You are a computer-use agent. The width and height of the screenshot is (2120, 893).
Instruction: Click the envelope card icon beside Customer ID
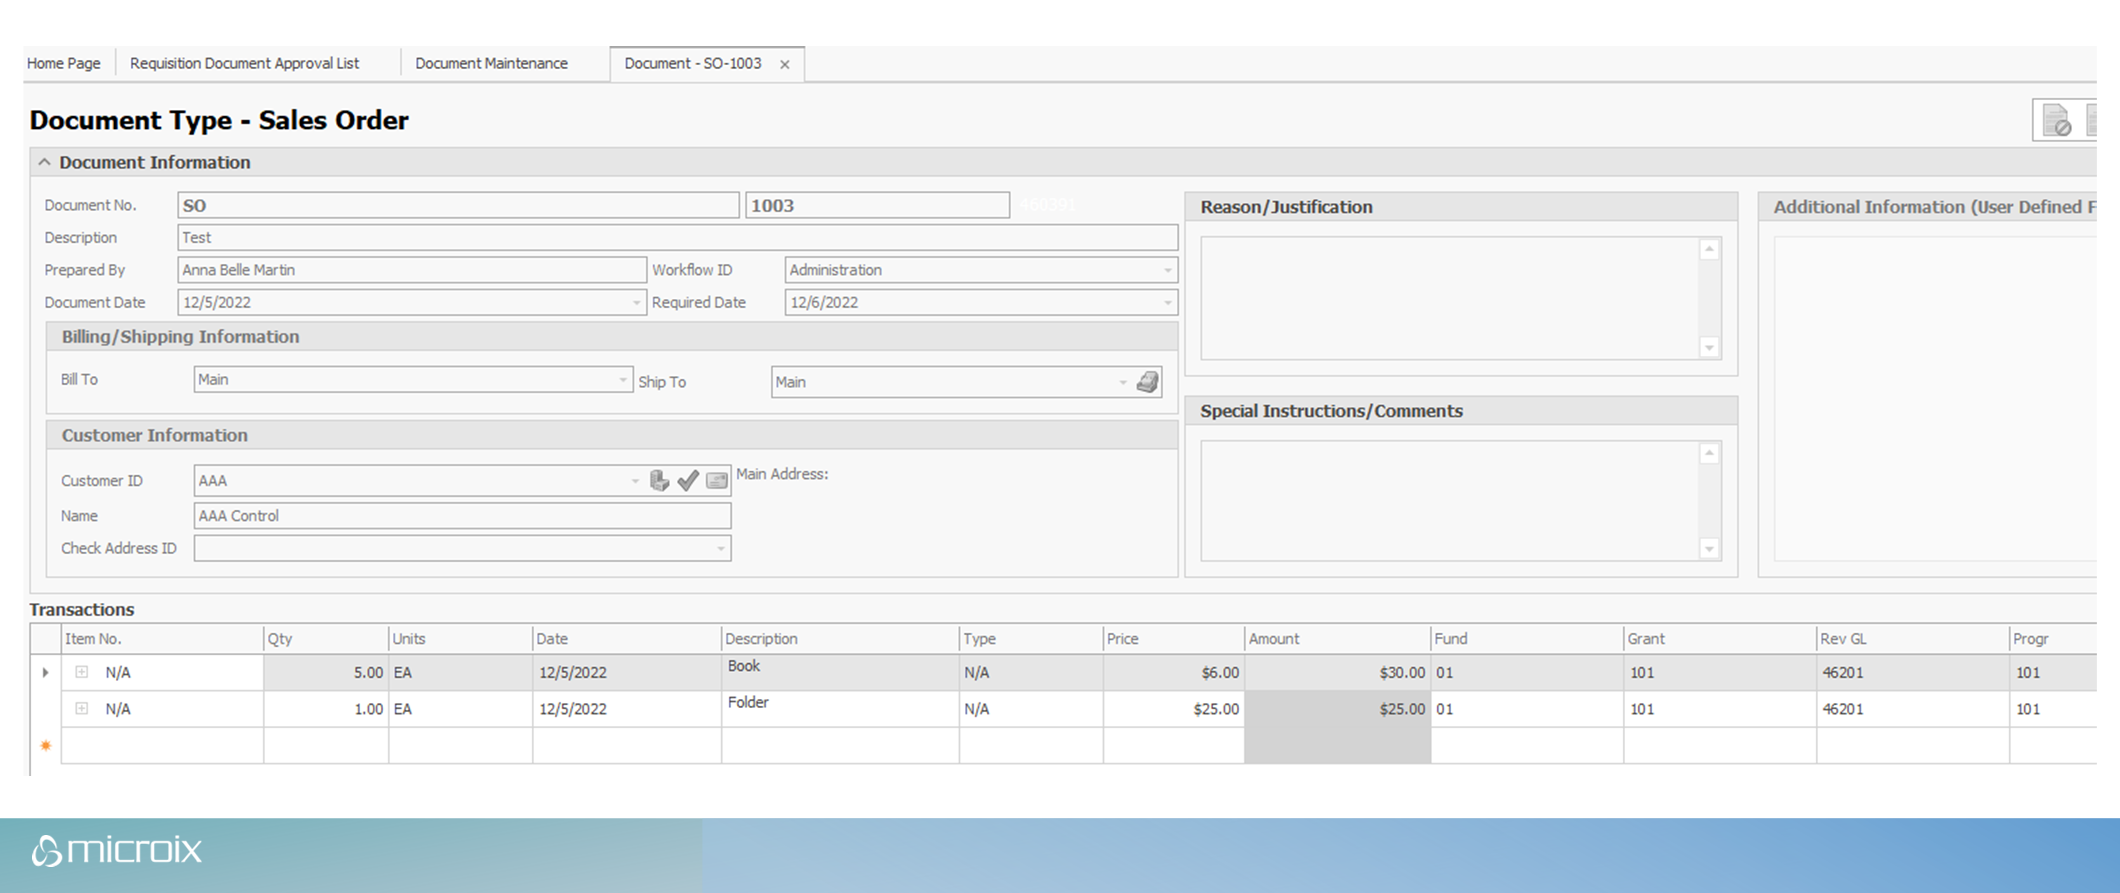(x=717, y=481)
